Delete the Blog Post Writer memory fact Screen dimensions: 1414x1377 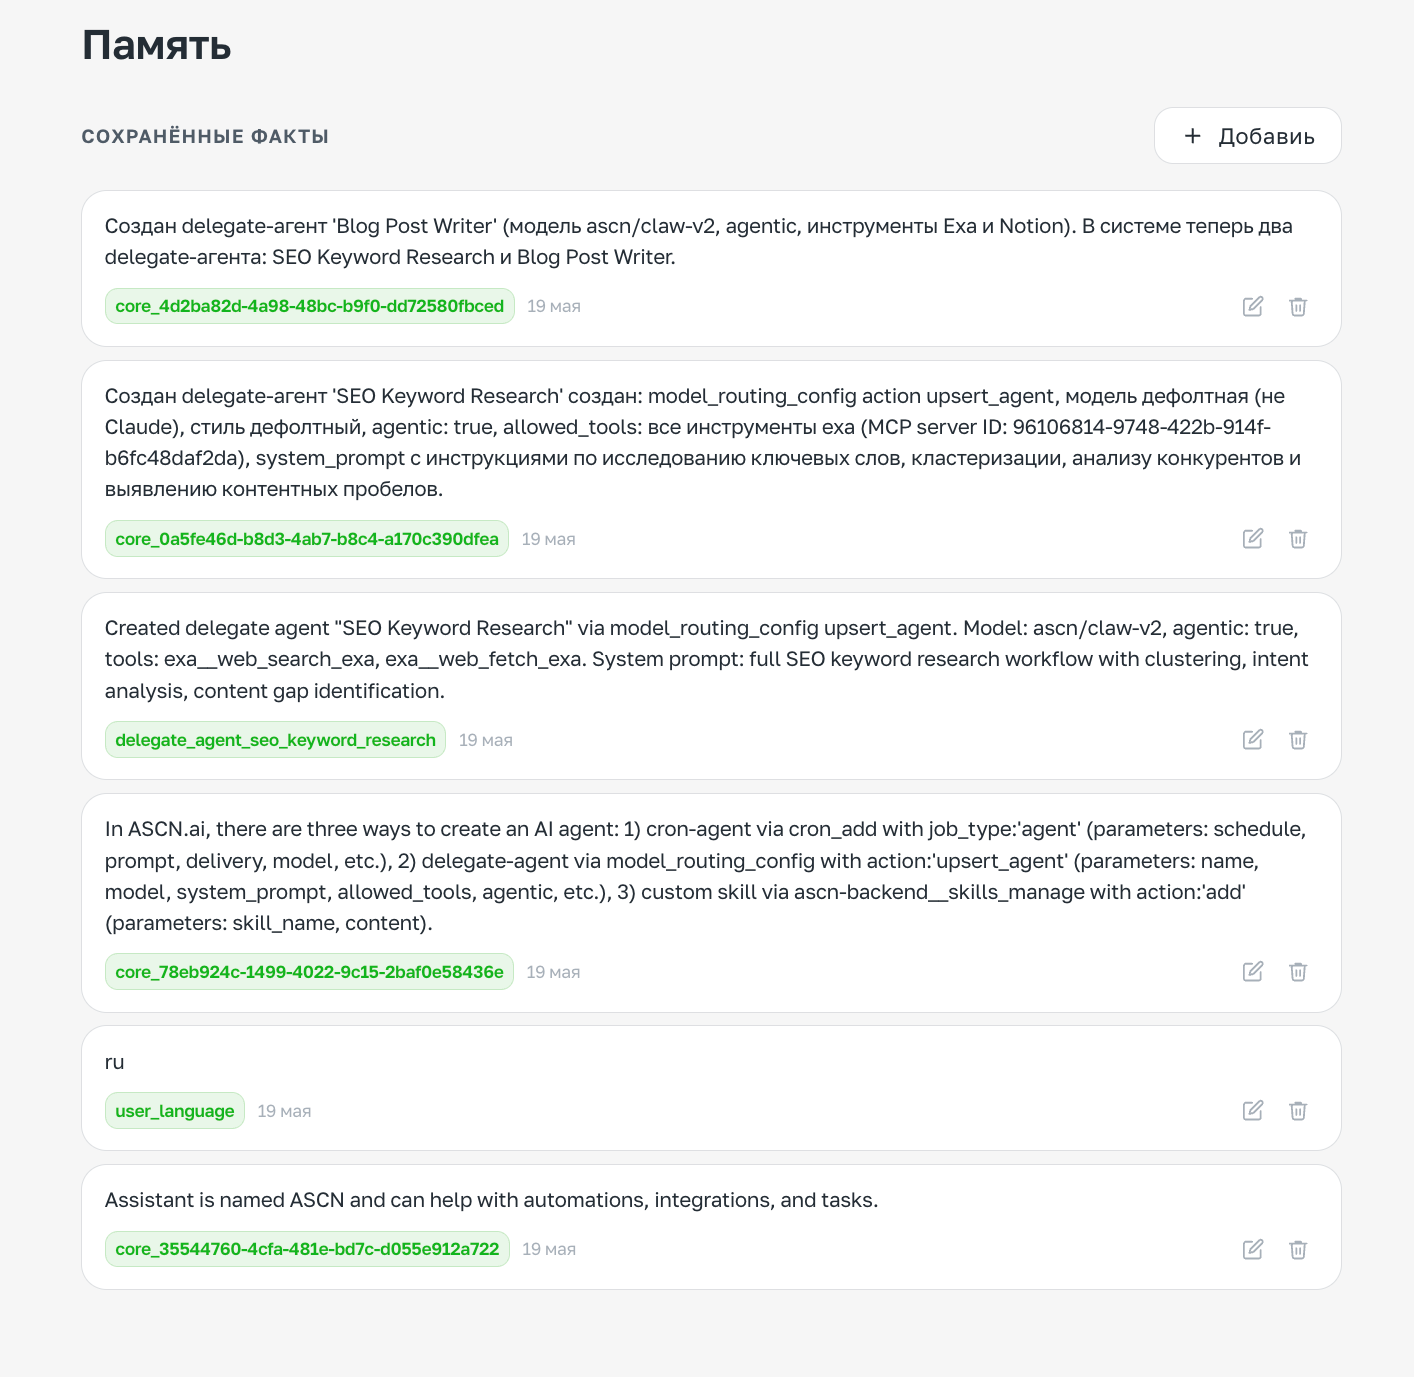(x=1298, y=306)
